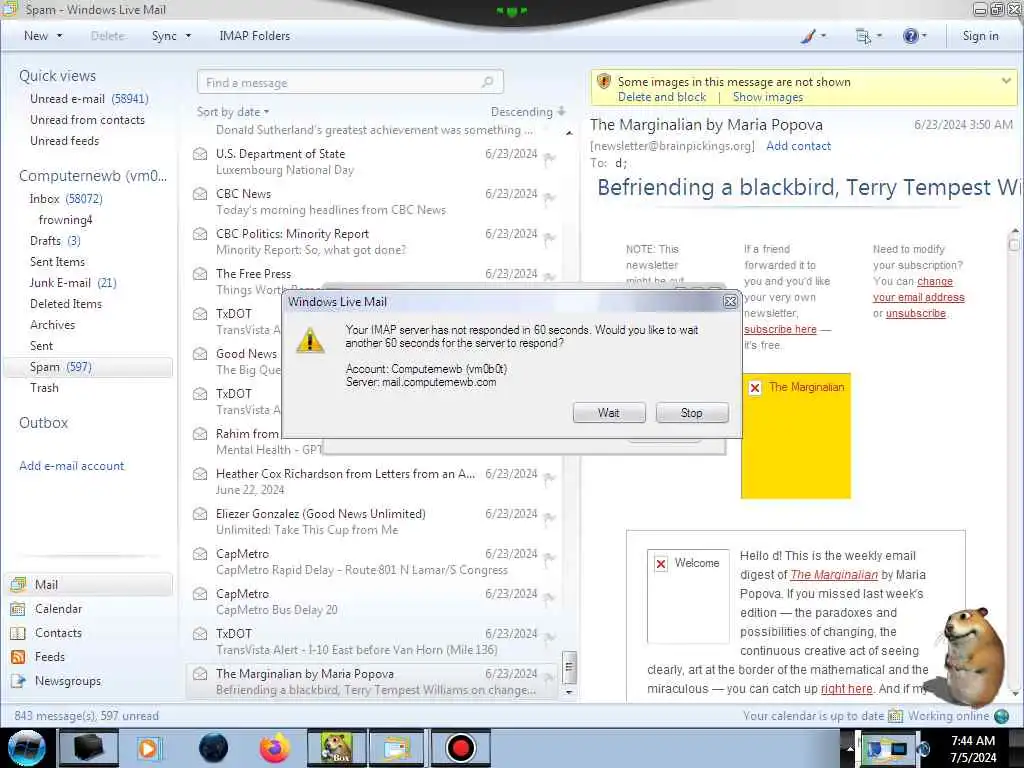Click message list scroll-down arrow
The height and width of the screenshot is (768, 1024).
[569, 692]
